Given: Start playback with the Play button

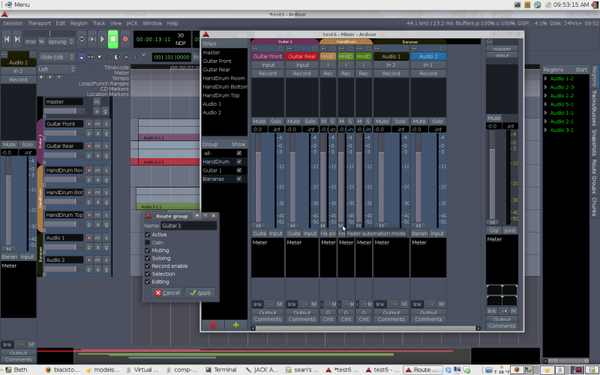Looking at the screenshot, I should (x=102, y=39).
